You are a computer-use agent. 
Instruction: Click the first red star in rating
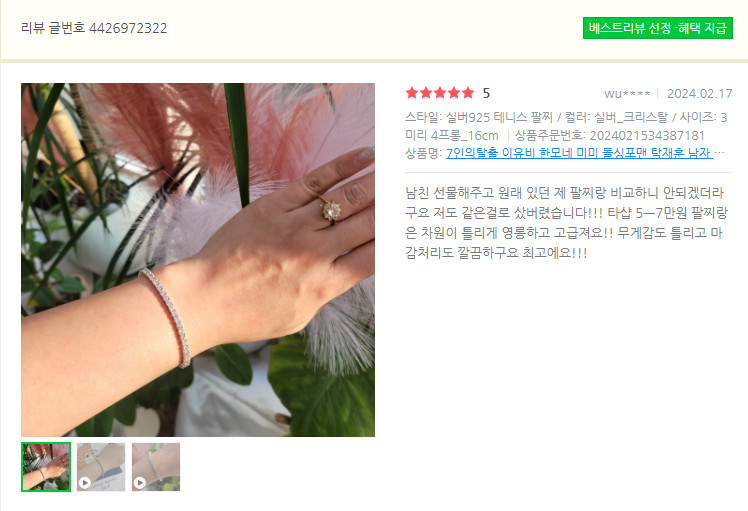tap(412, 93)
